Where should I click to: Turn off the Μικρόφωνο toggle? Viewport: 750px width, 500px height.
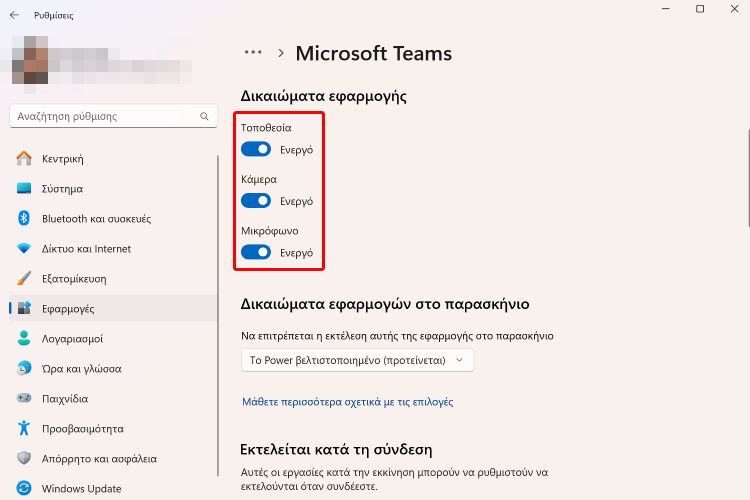pyautogui.click(x=256, y=252)
